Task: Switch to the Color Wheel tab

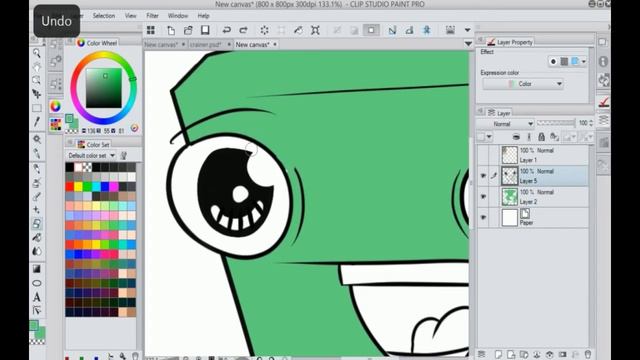Action: (x=98, y=43)
